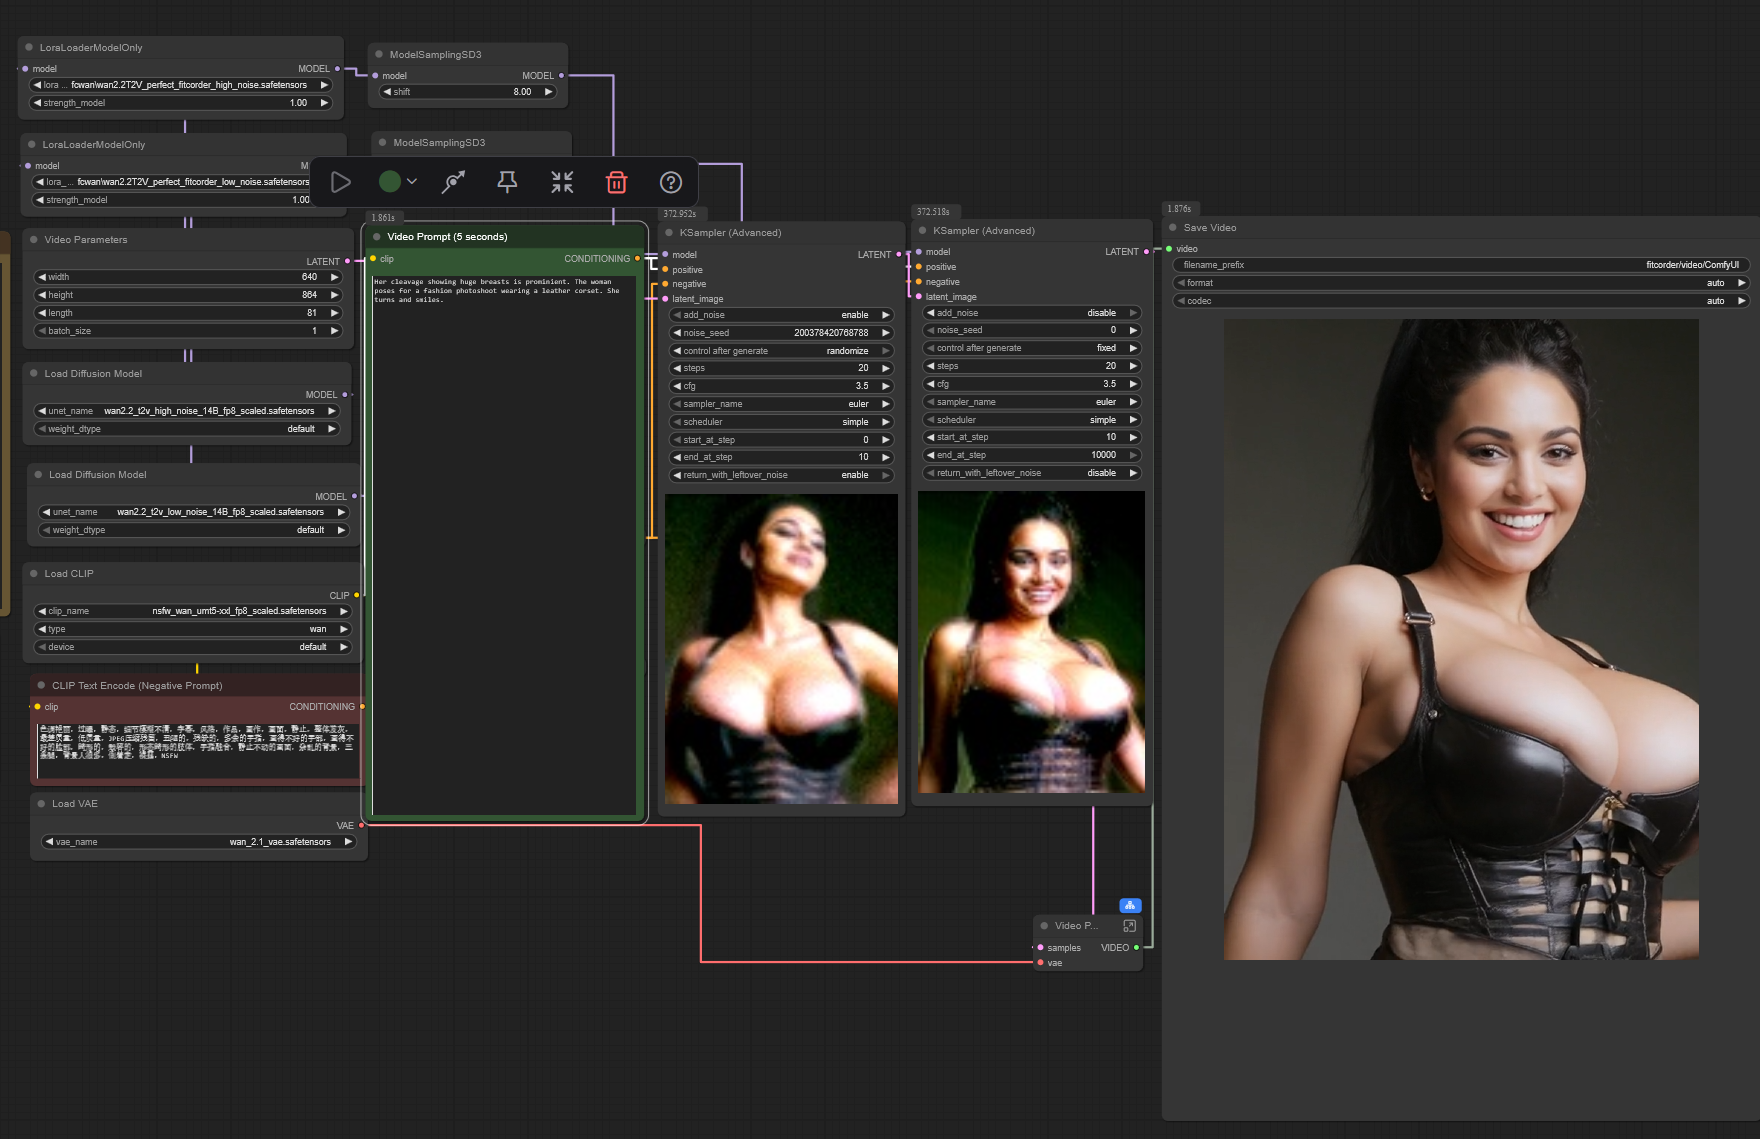Run the selected node with the play icon
The height and width of the screenshot is (1139, 1760).
pos(341,182)
